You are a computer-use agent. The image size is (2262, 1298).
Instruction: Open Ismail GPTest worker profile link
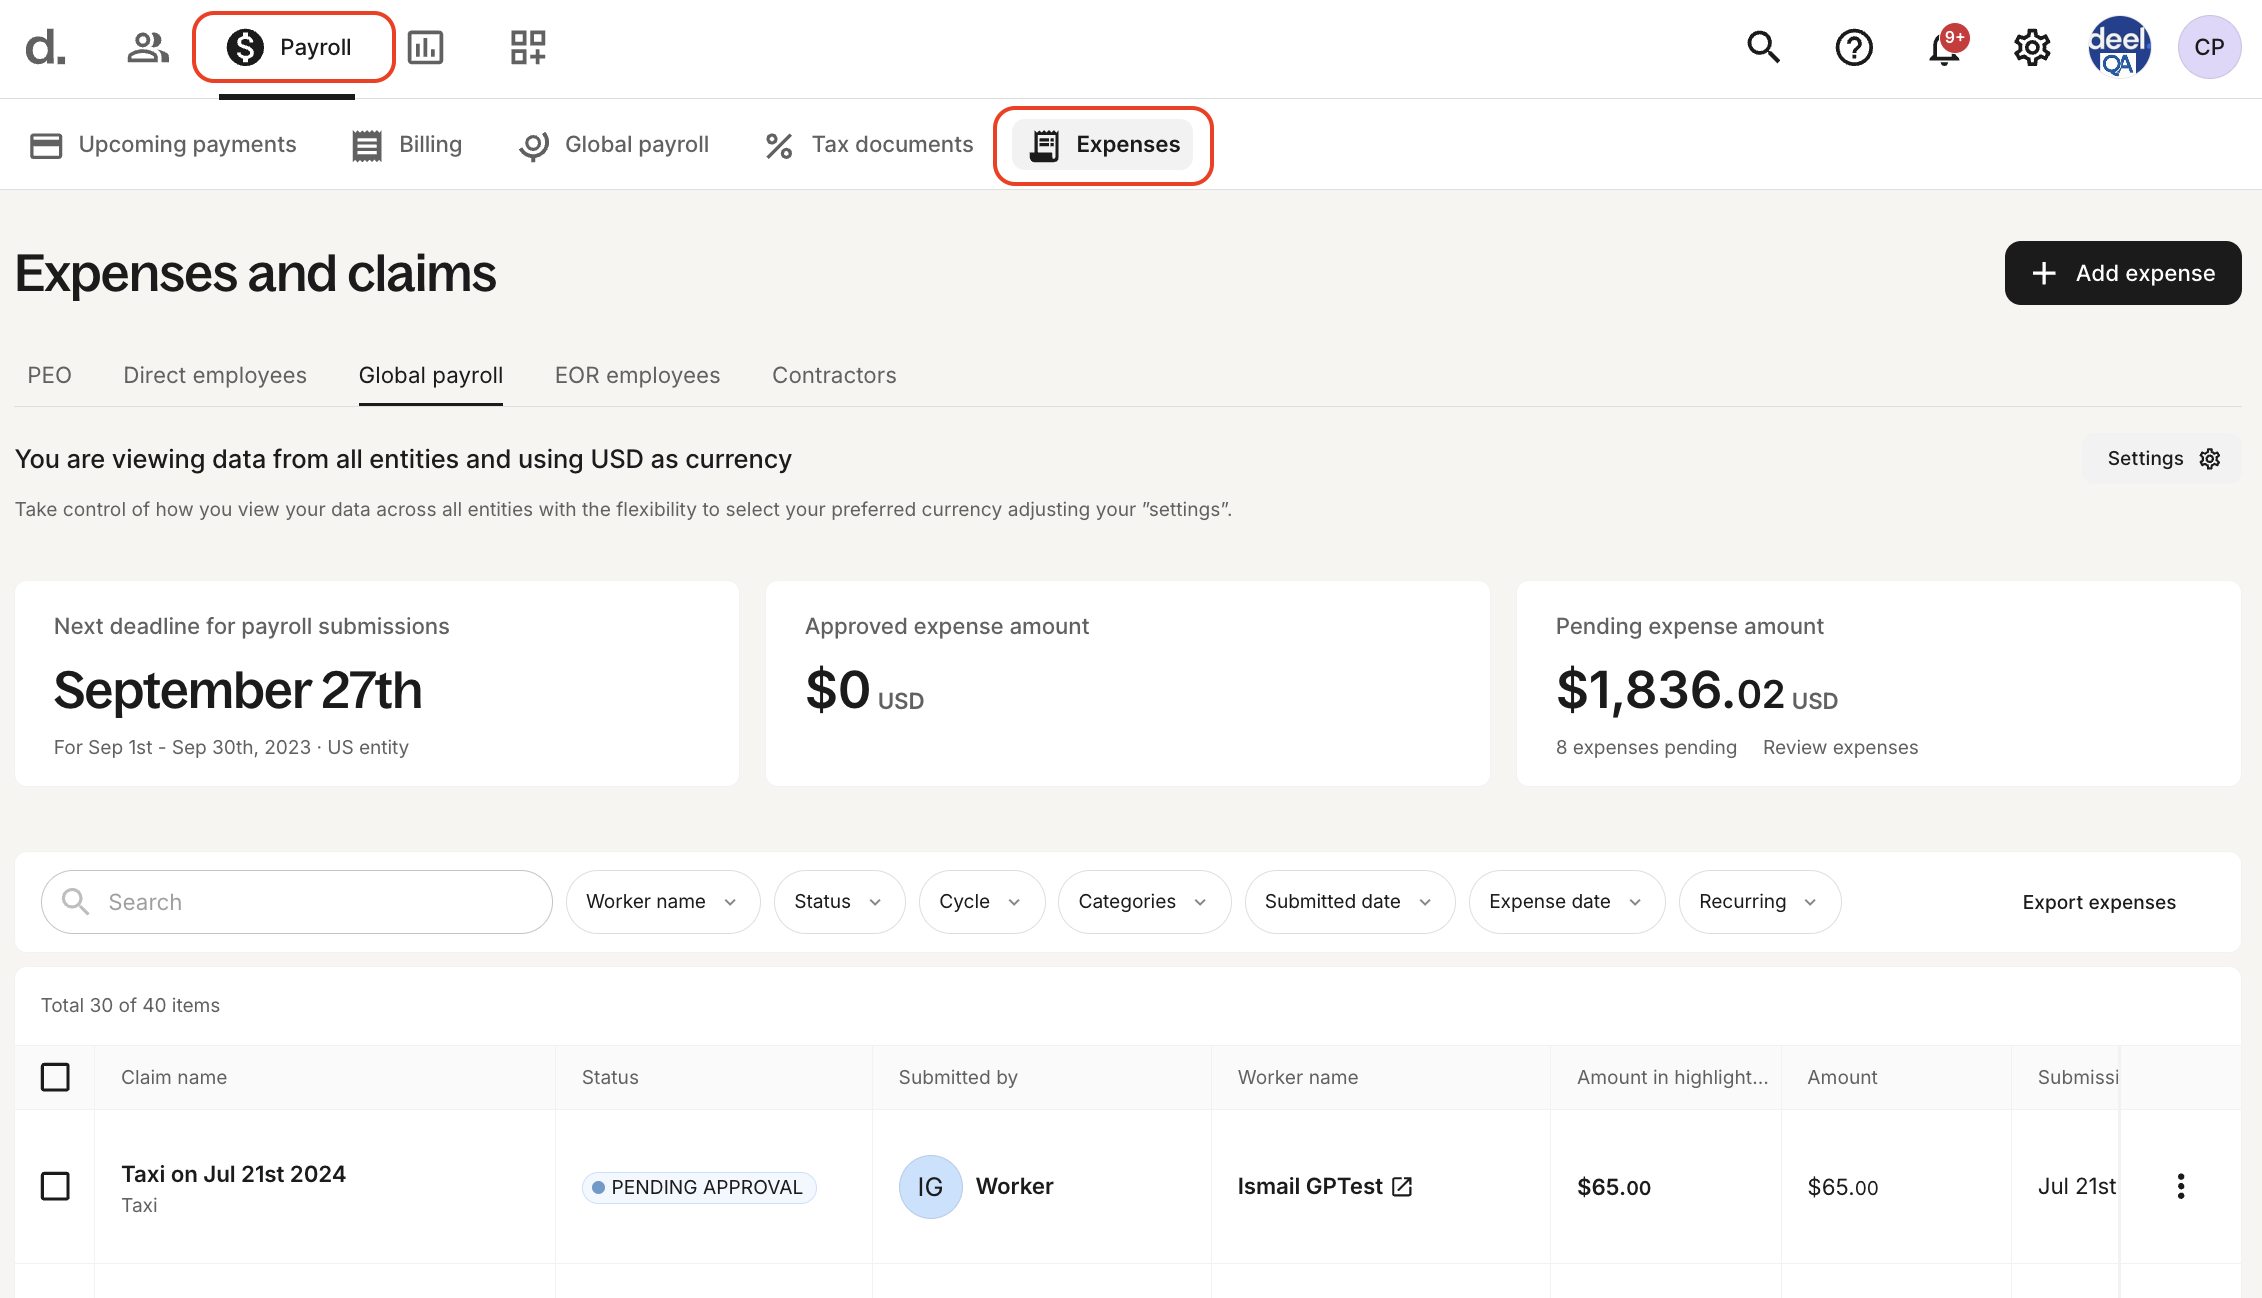[1310, 1186]
